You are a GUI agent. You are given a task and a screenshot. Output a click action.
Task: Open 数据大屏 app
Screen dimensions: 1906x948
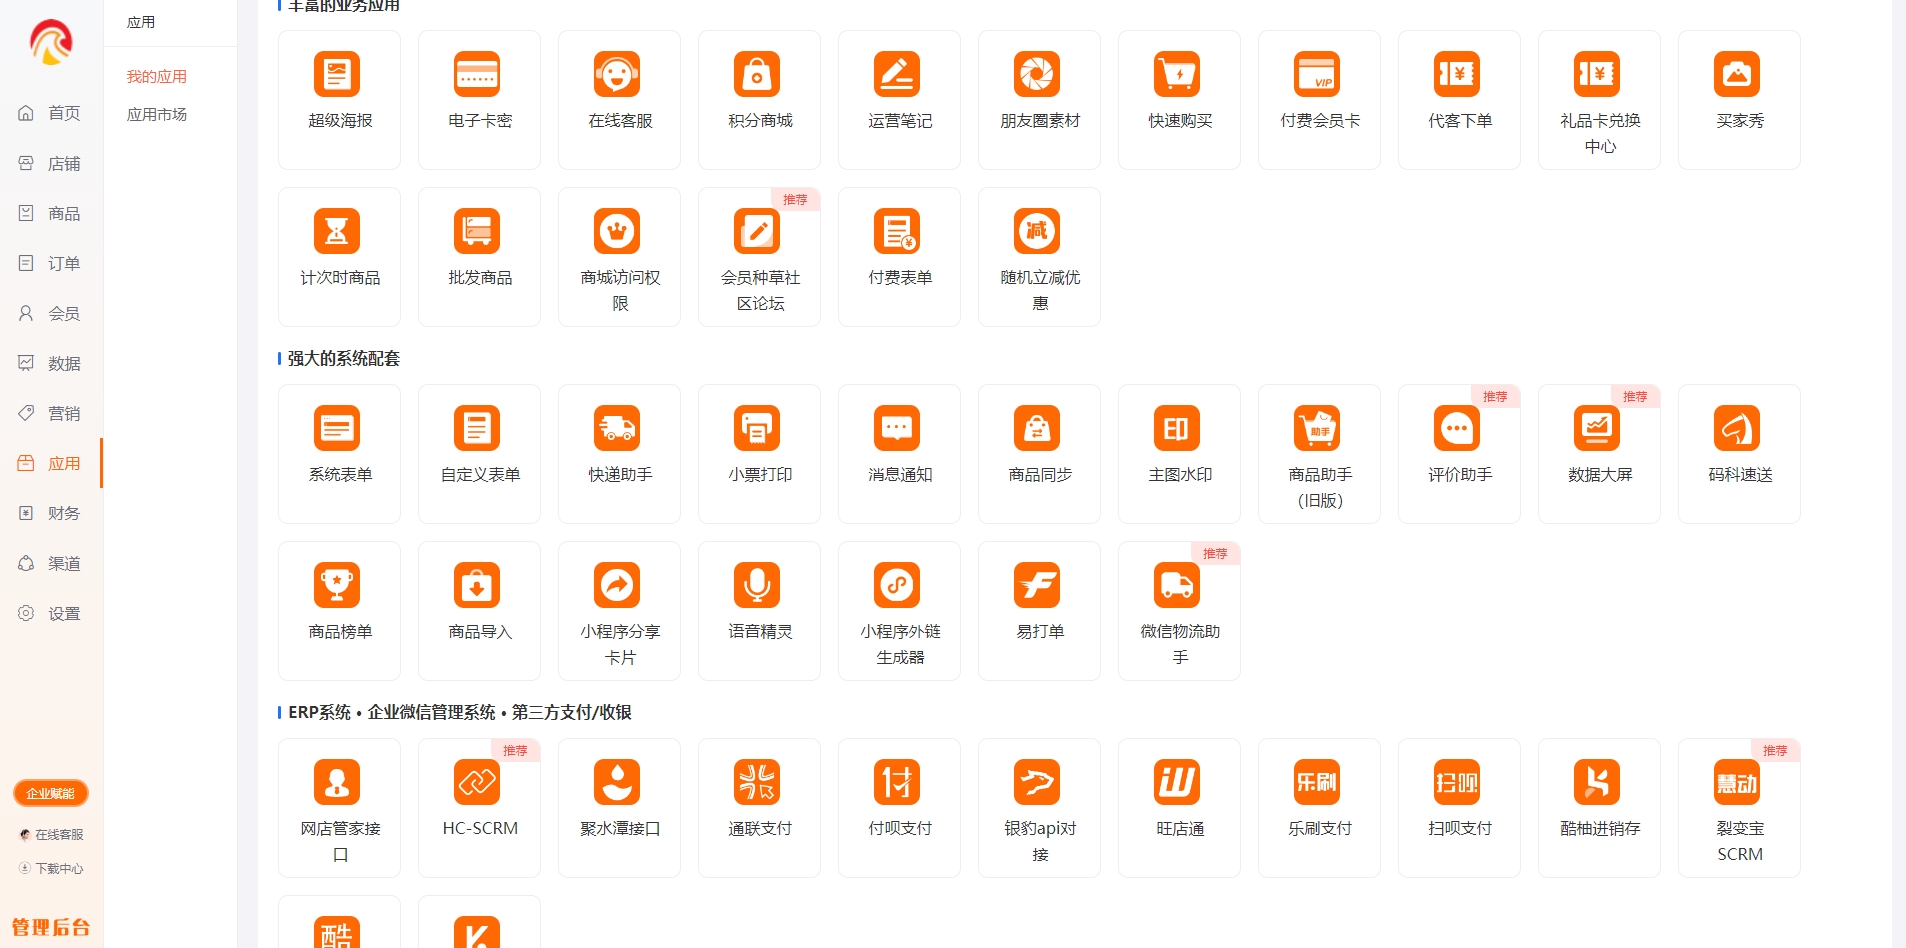point(1599,454)
